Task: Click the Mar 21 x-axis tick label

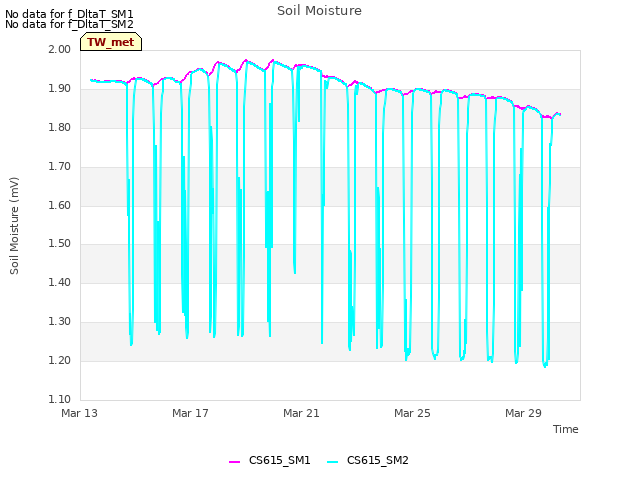Action: [x=301, y=413]
